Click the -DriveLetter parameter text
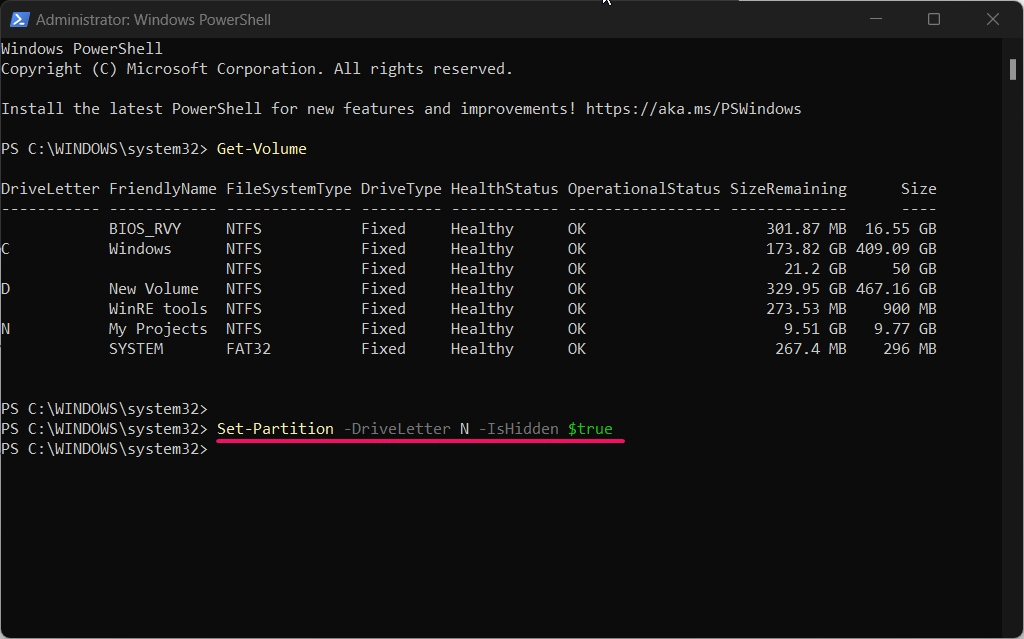Image resolution: width=1024 pixels, height=639 pixels. pyautogui.click(x=396, y=429)
